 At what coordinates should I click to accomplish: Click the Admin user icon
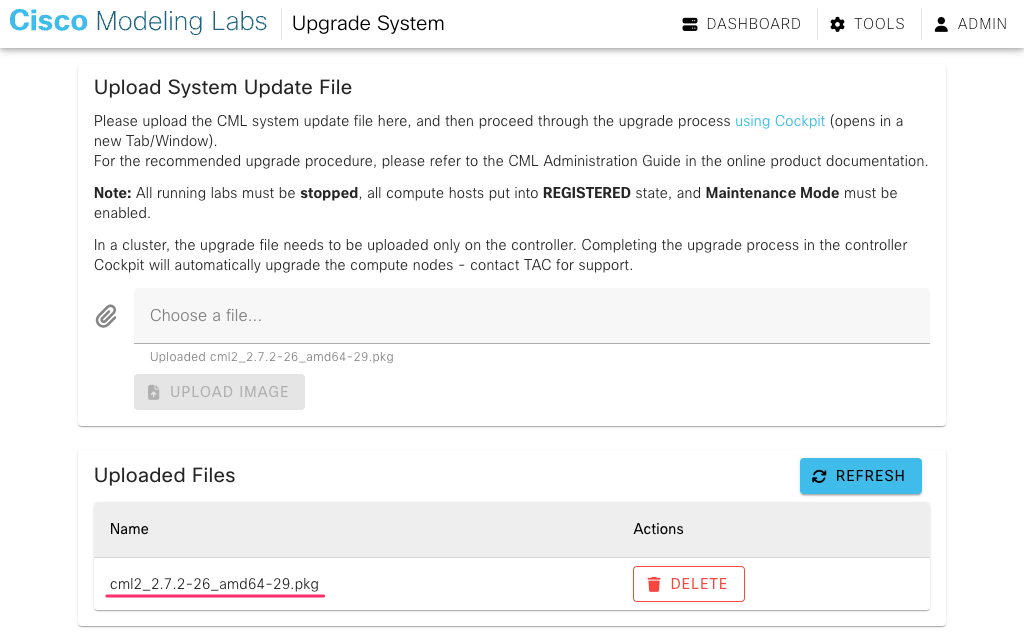pyautogui.click(x=941, y=24)
